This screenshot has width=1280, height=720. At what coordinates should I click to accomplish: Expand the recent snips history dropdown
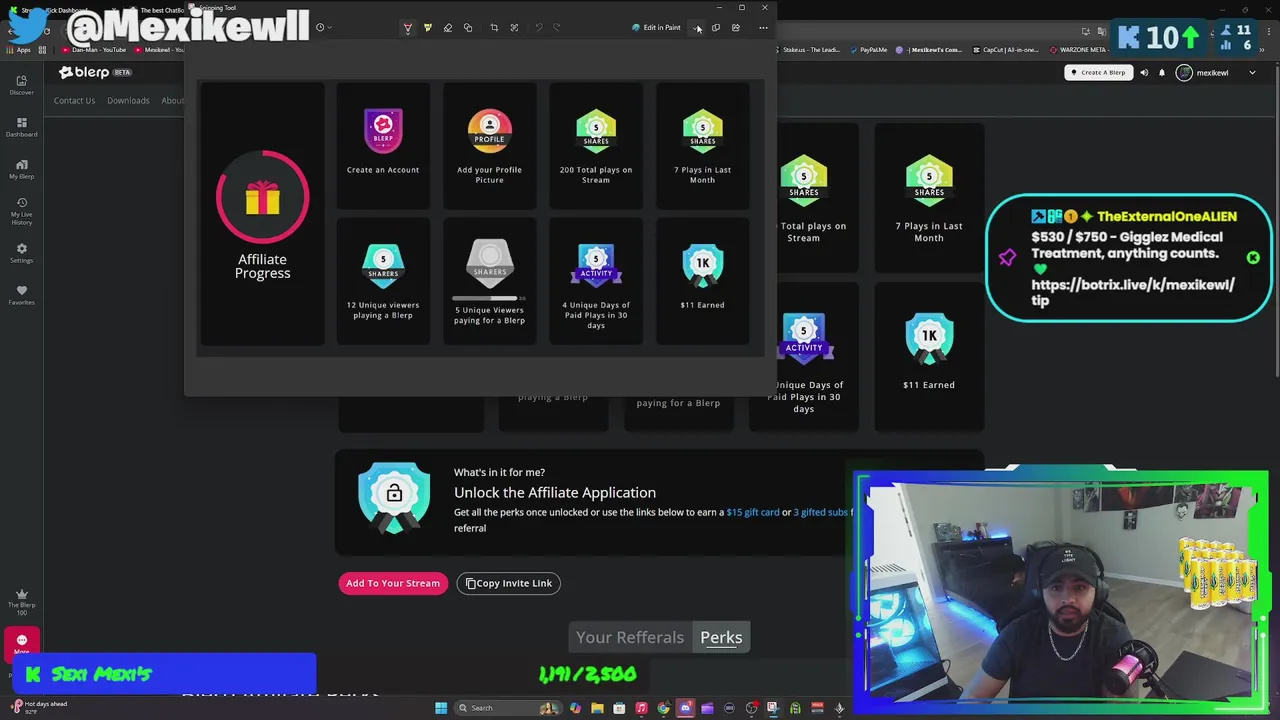tap(323, 28)
